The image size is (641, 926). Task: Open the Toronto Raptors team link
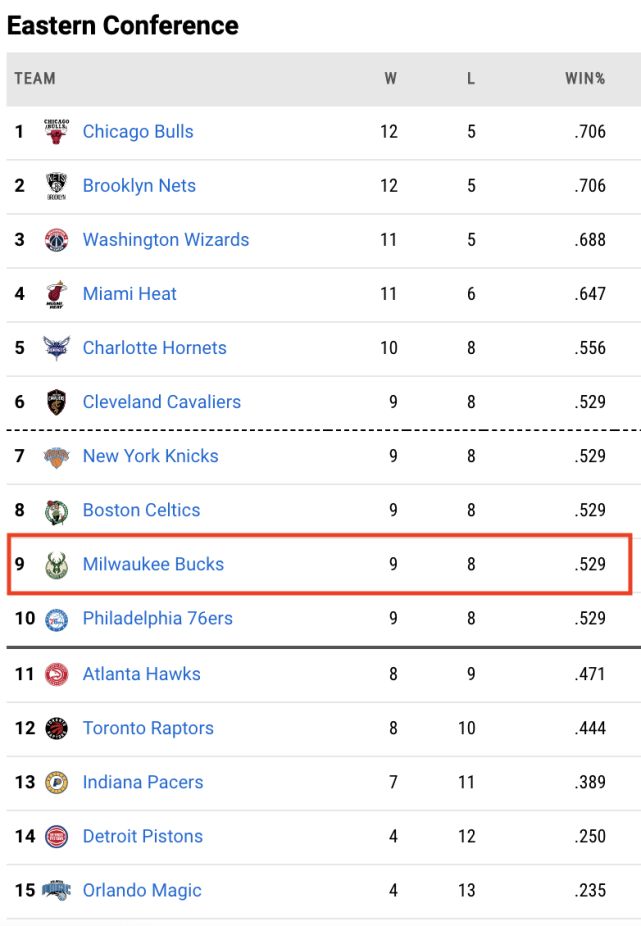pos(148,728)
